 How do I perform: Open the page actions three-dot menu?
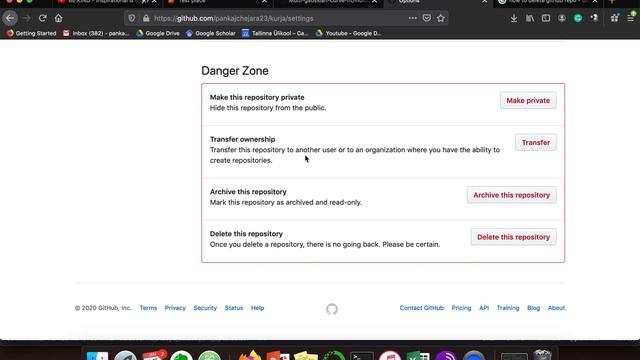point(413,18)
